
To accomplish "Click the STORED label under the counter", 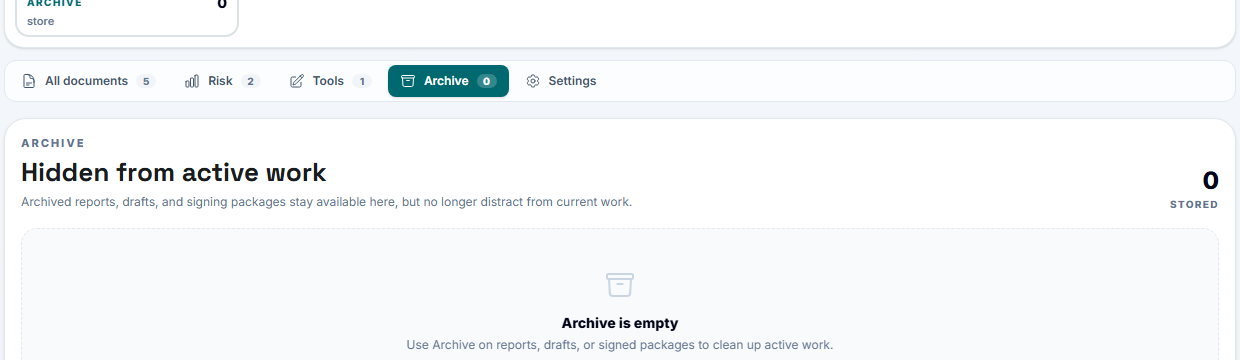I will tap(1194, 204).
